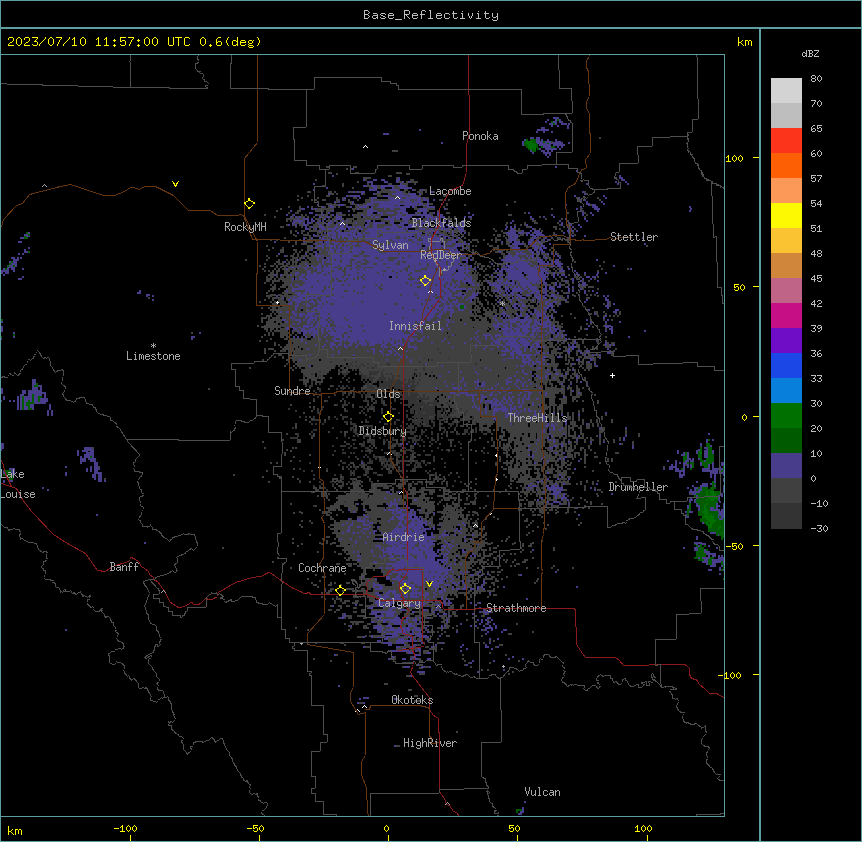Viewport: 862px width, 842px height.
Task: Click the yellow V marker northwest of RockyMH
Action: coord(175,184)
